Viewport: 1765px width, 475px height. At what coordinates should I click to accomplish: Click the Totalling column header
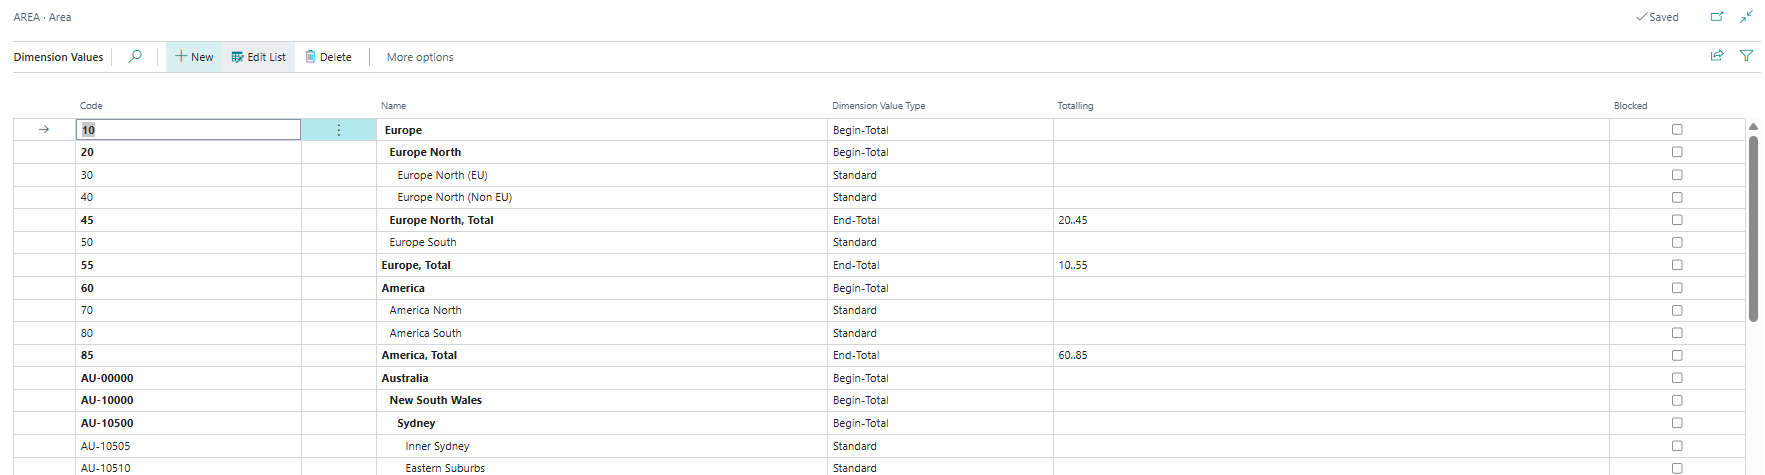pos(1075,106)
